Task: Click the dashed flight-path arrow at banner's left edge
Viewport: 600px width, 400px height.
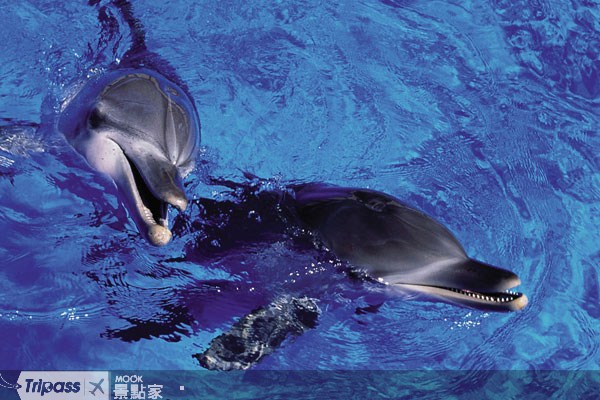Action: [10, 384]
